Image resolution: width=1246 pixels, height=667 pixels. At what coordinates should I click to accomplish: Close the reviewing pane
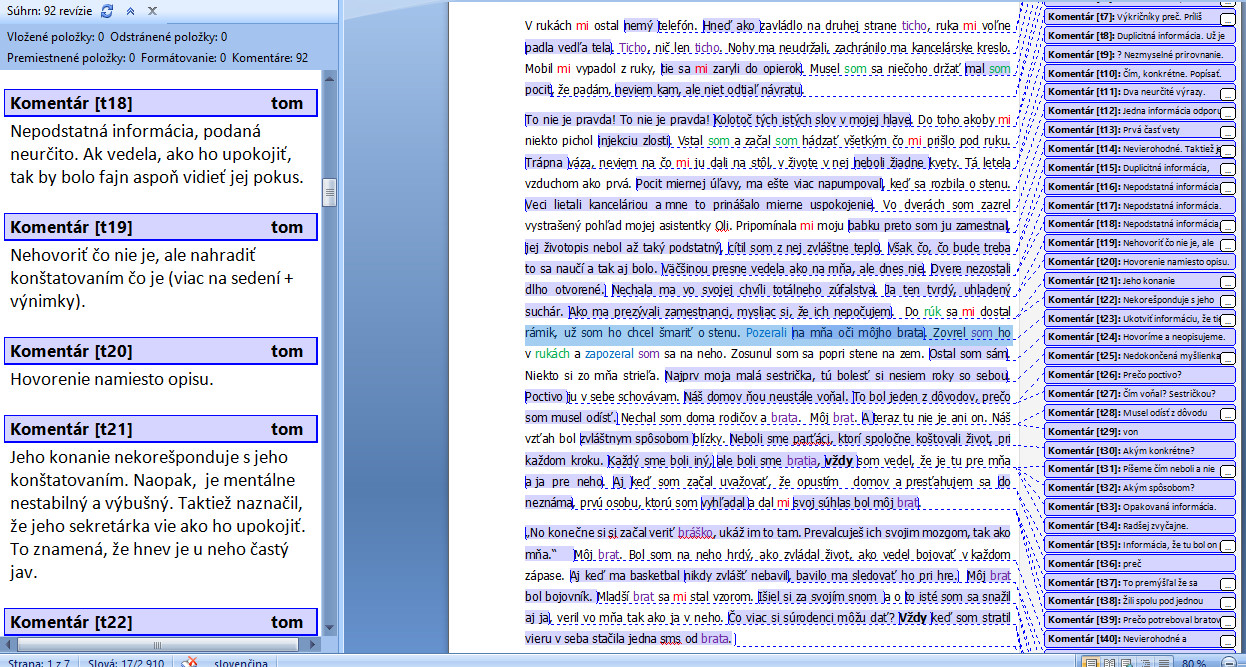(x=152, y=11)
